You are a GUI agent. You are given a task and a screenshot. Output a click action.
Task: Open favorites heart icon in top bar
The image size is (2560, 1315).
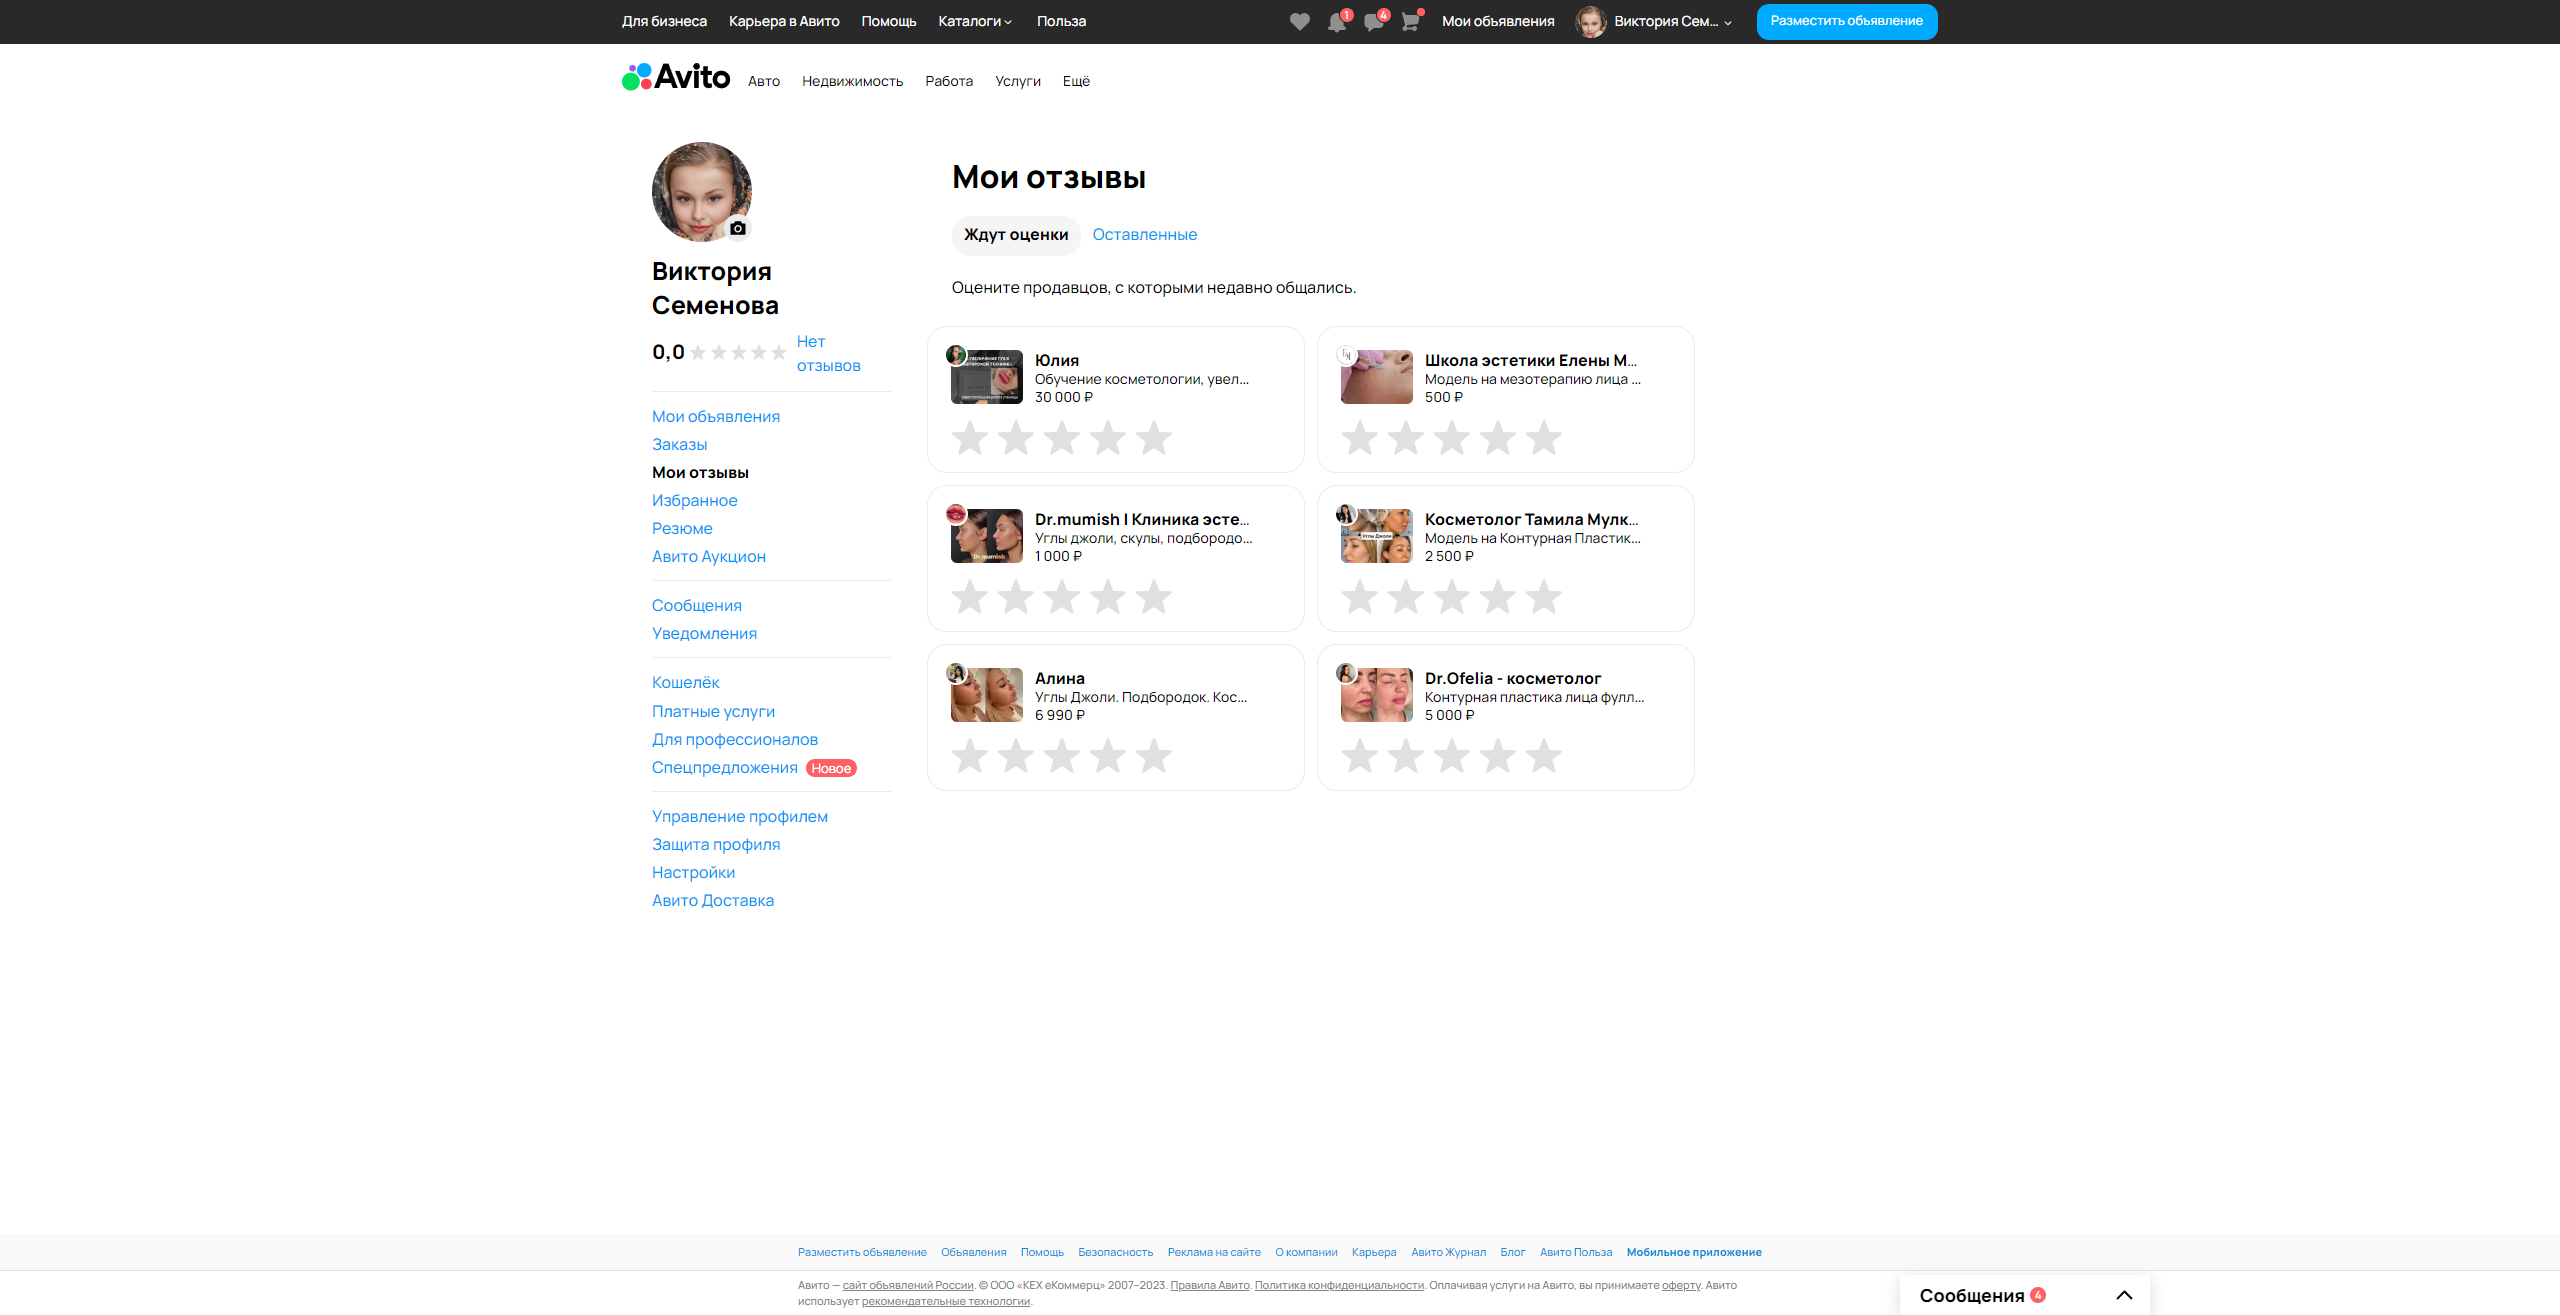click(1299, 21)
